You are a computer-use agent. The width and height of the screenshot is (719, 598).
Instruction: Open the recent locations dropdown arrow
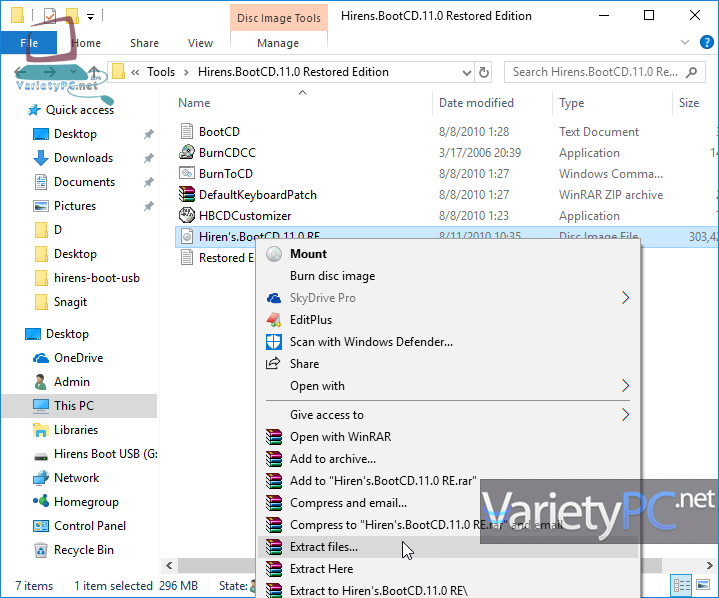click(x=73, y=72)
